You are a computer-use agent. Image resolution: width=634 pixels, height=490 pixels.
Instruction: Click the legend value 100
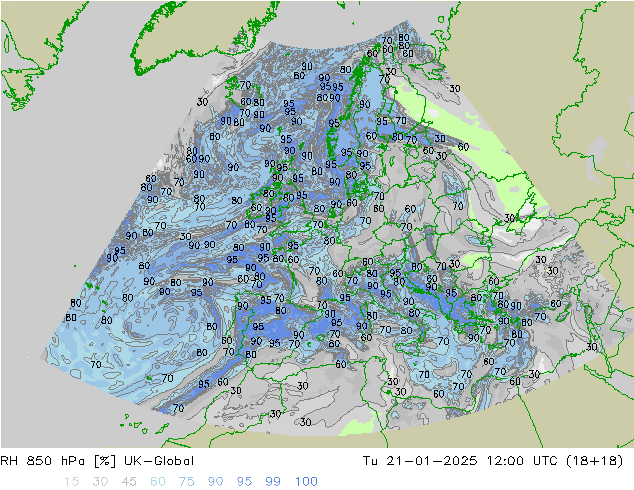[x=306, y=482]
